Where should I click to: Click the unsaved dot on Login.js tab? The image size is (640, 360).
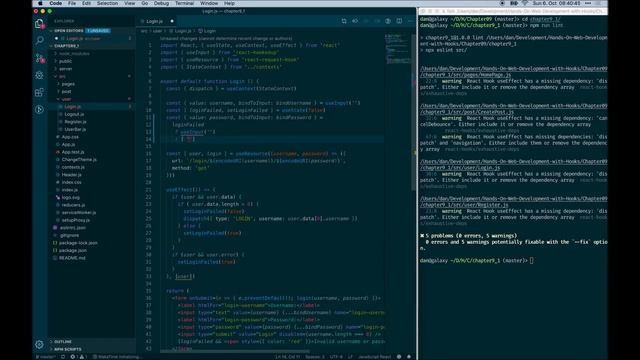[x=172, y=21]
